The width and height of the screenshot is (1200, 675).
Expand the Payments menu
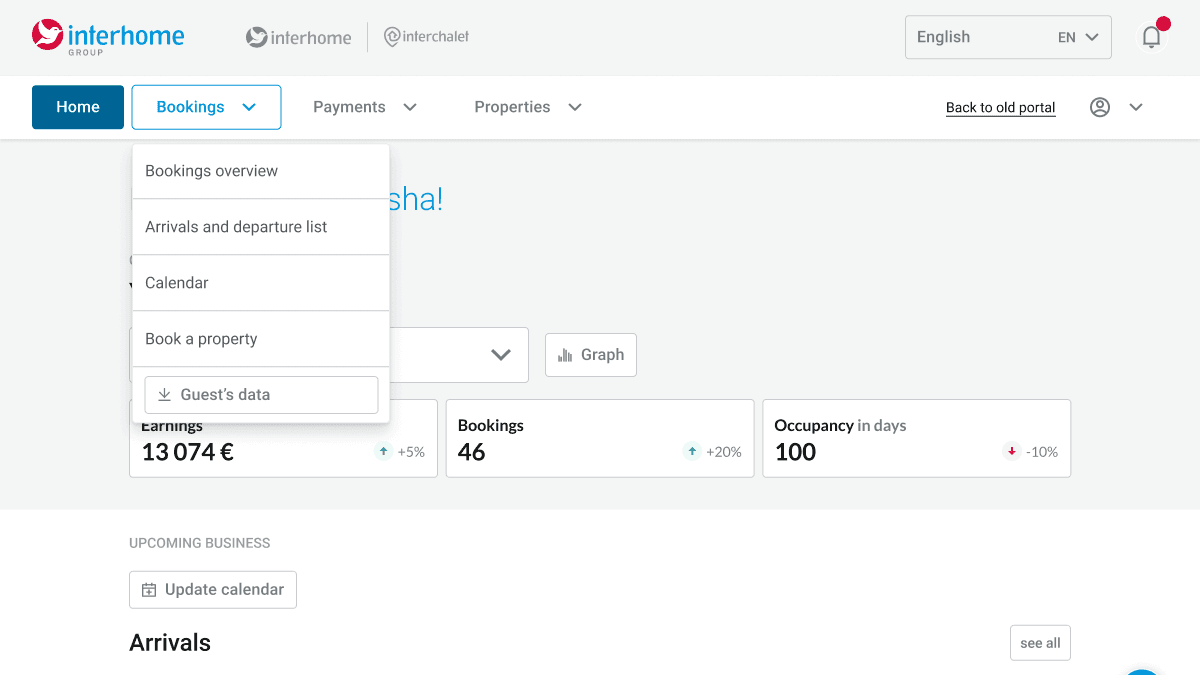(365, 107)
